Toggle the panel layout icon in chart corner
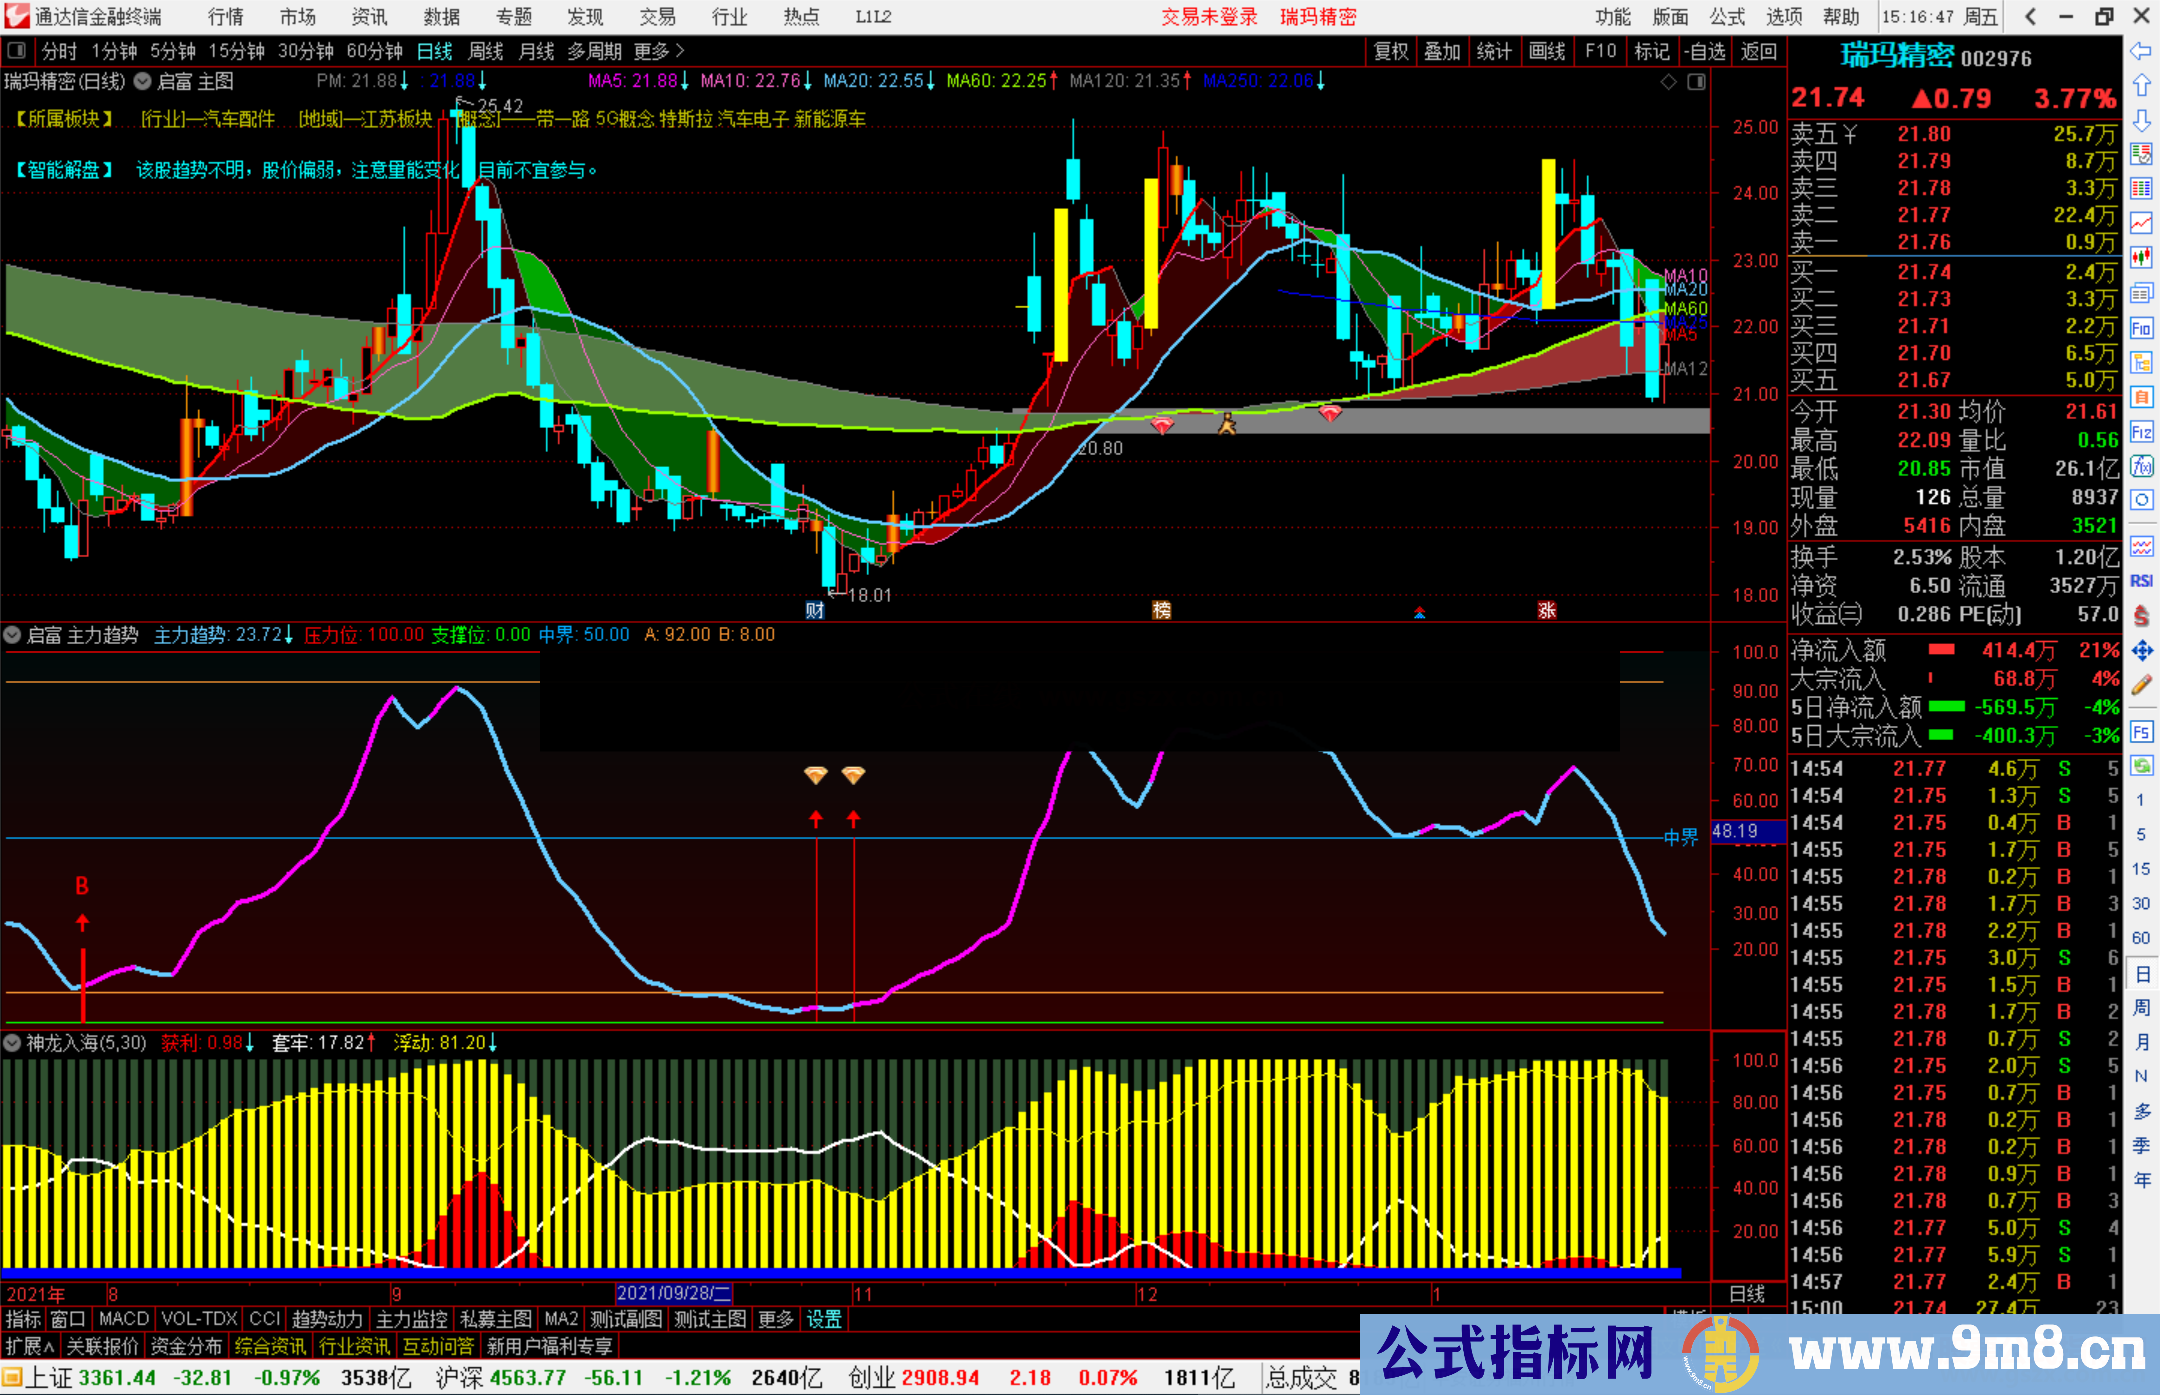The image size is (2160, 1395). (x=1696, y=82)
